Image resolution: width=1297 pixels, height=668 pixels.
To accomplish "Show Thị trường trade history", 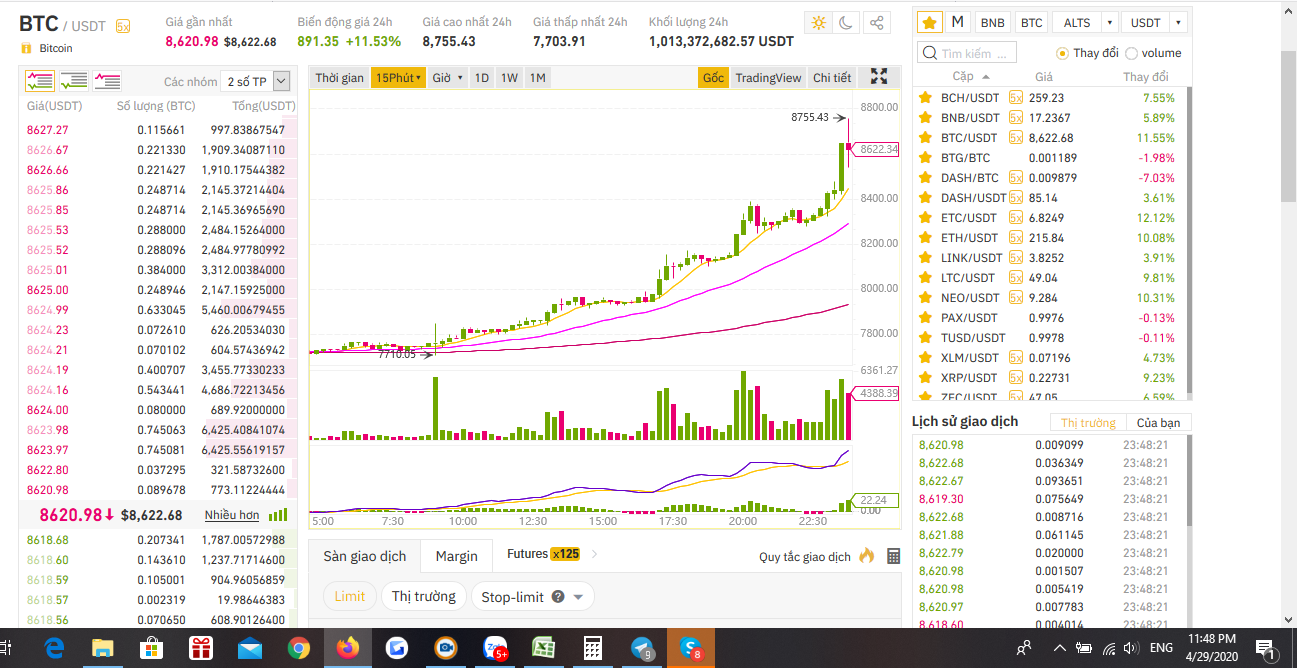I will (x=1088, y=422).
